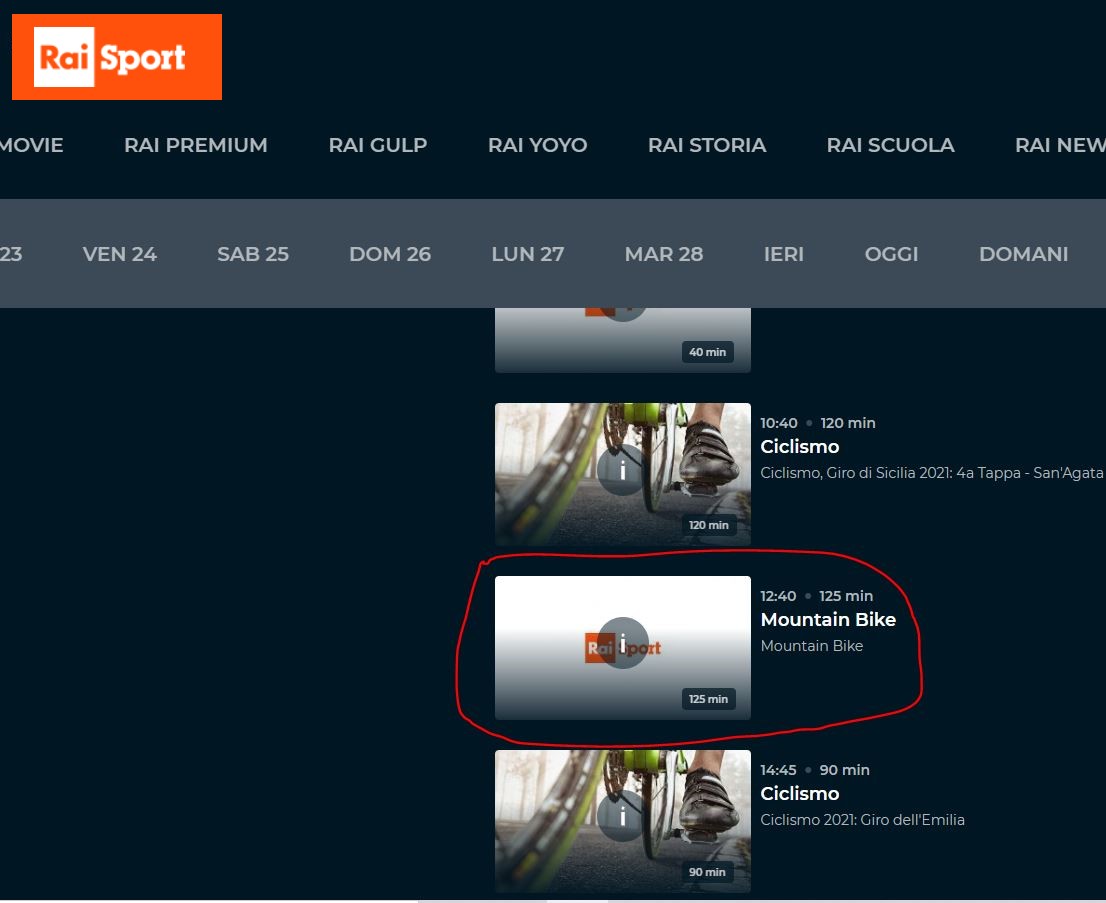Switch to RAI STORIA channel
The height and width of the screenshot is (903, 1106).
(707, 145)
